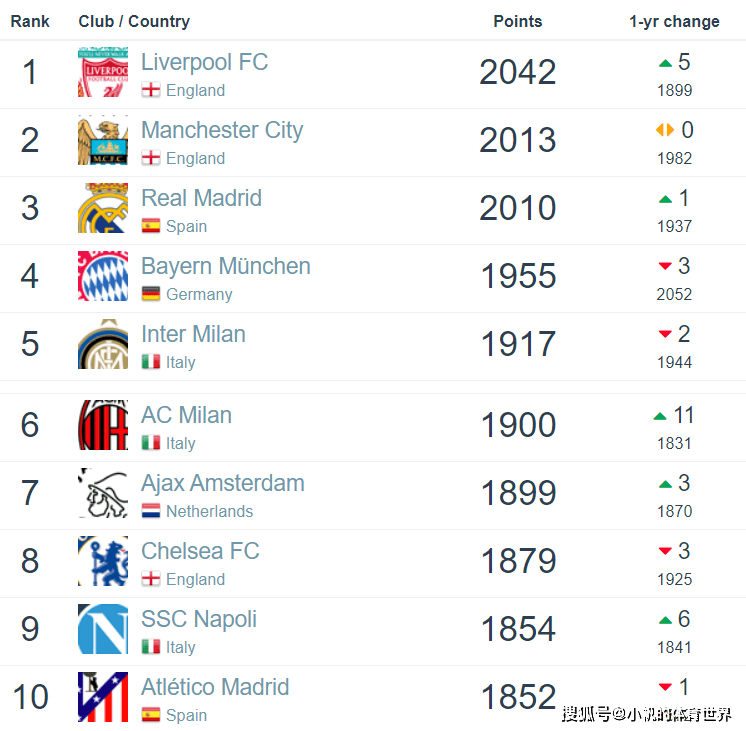Click the Manchester City crest logo
The image size is (746, 731).
103,140
